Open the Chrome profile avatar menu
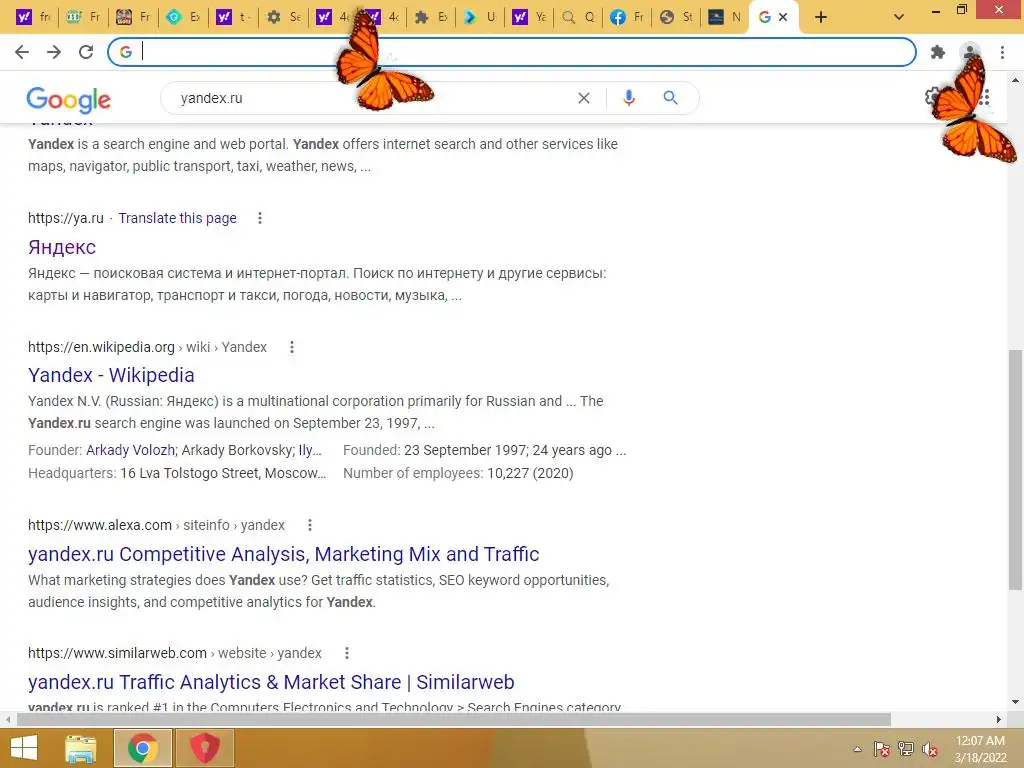 (970, 52)
